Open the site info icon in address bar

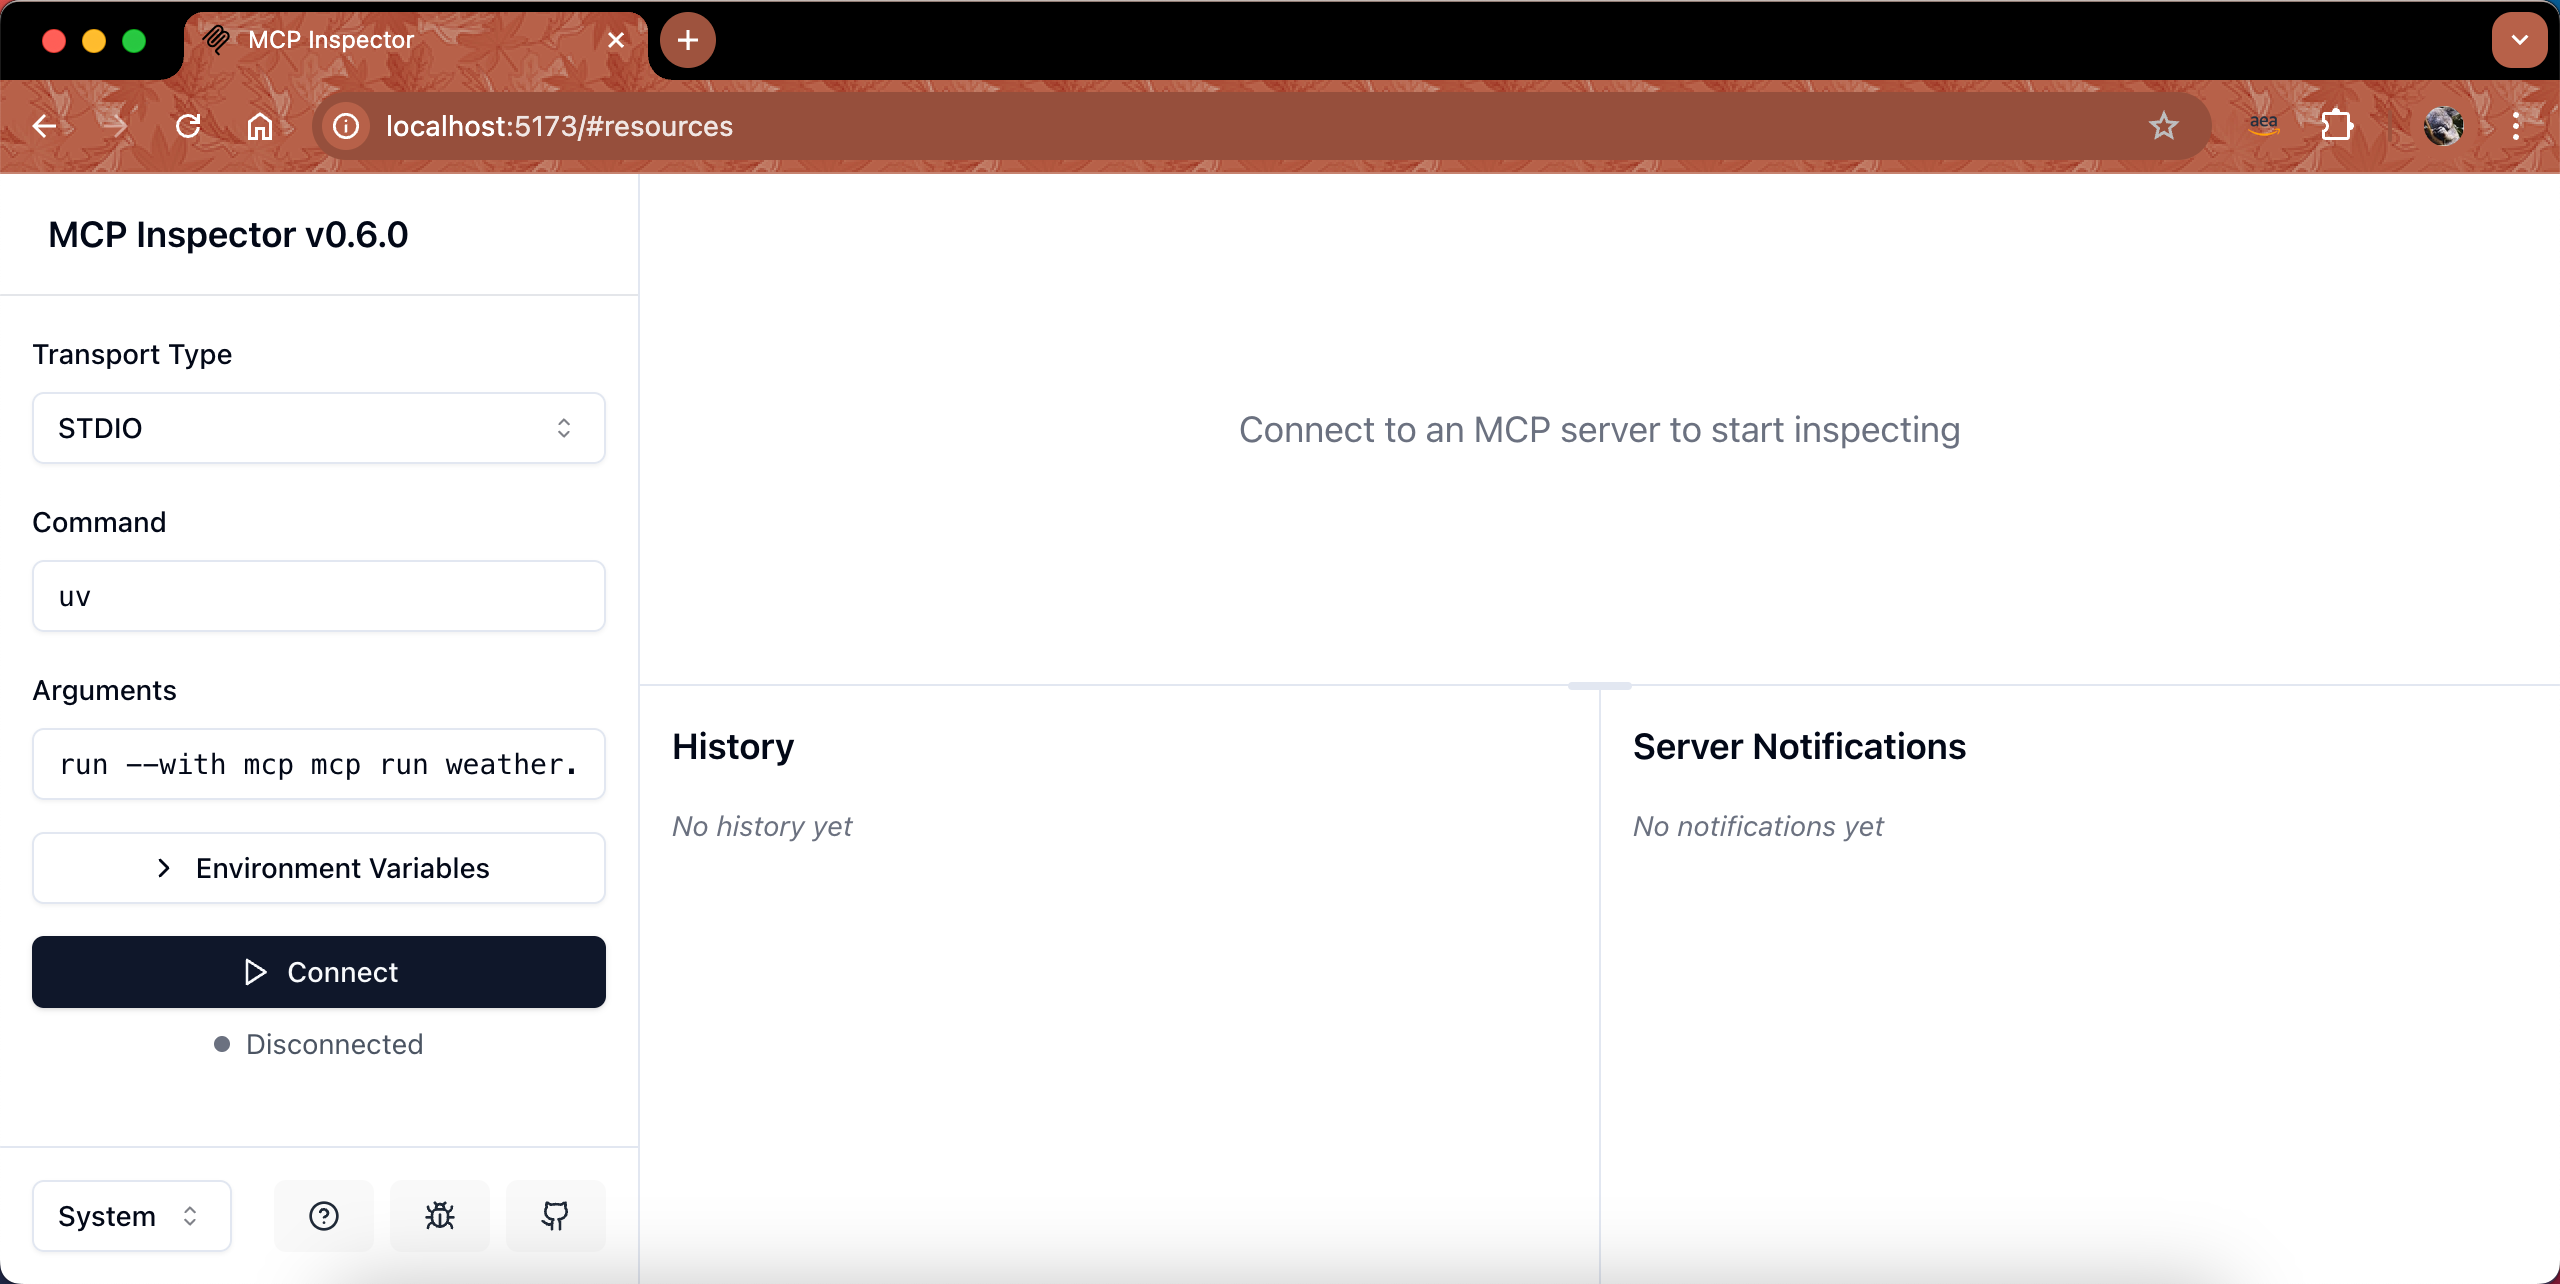point(344,126)
